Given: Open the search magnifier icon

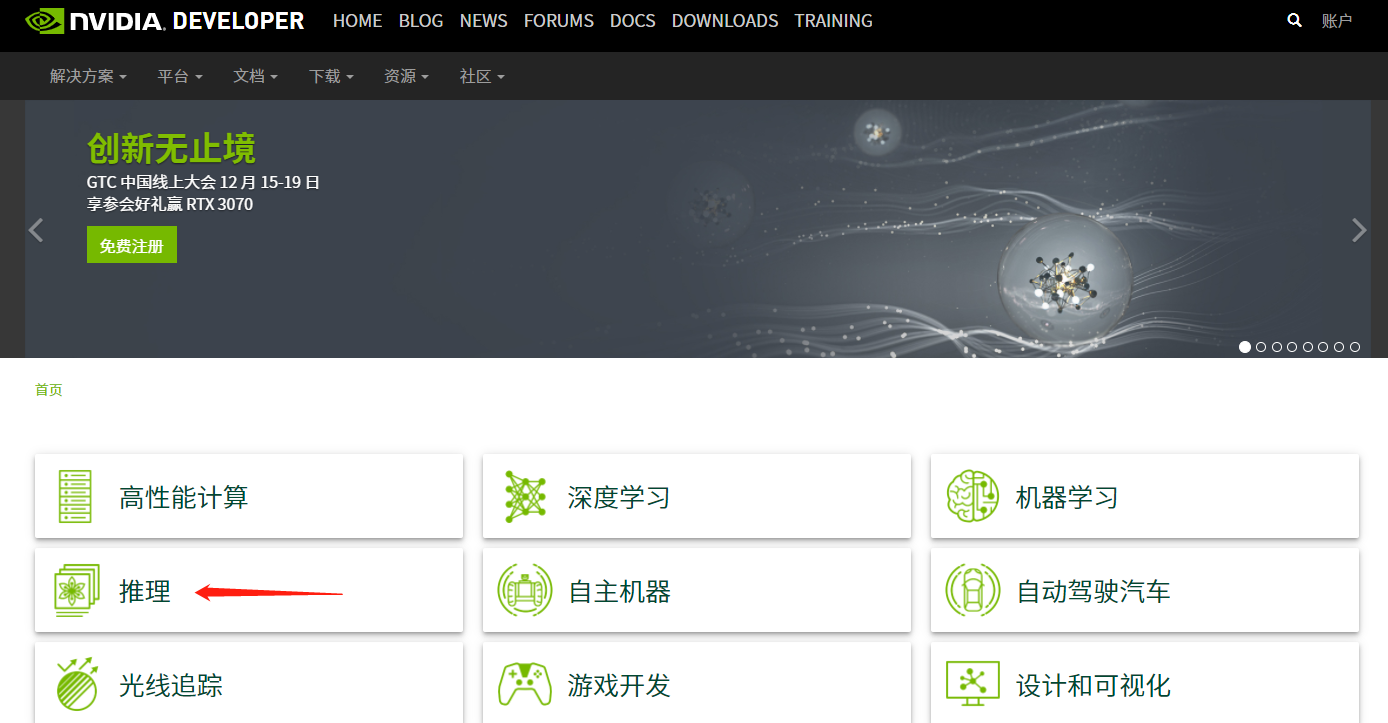Looking at the screenshot, I should pos(1295,20).
